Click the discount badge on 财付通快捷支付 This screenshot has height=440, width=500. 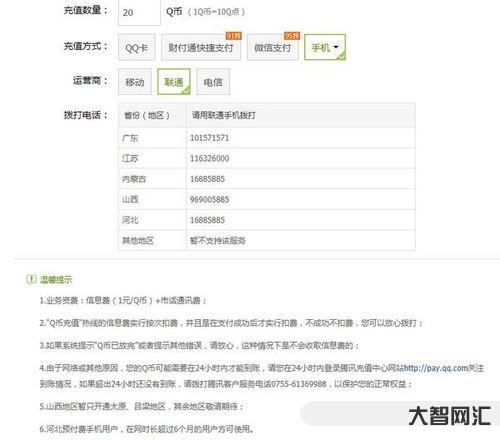(234, 36)
